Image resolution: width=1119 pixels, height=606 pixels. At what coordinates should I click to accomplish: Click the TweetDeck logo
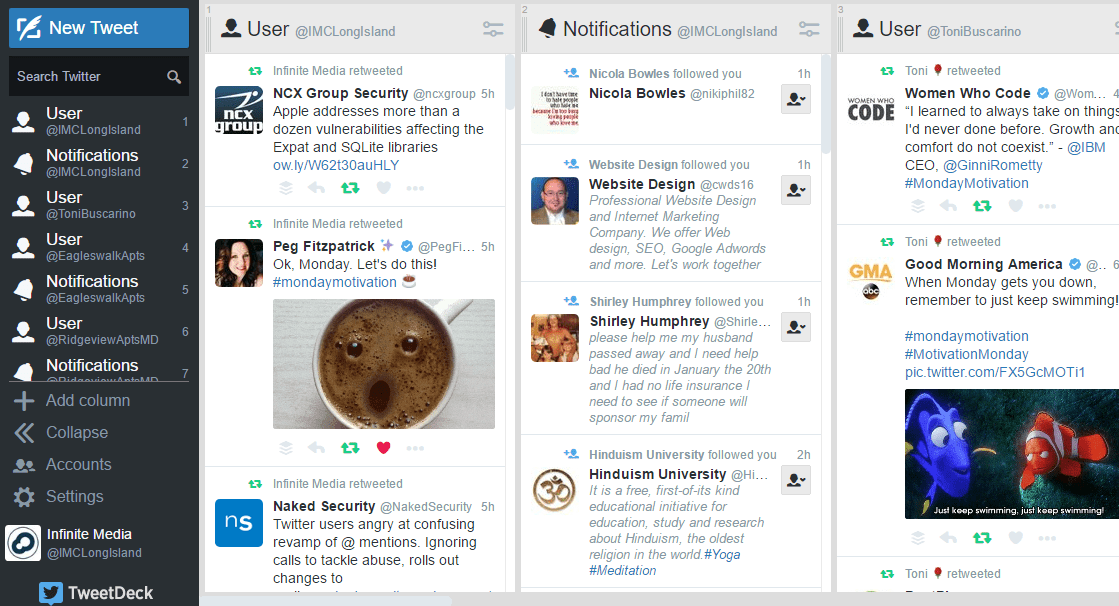[x=96, y=592]
